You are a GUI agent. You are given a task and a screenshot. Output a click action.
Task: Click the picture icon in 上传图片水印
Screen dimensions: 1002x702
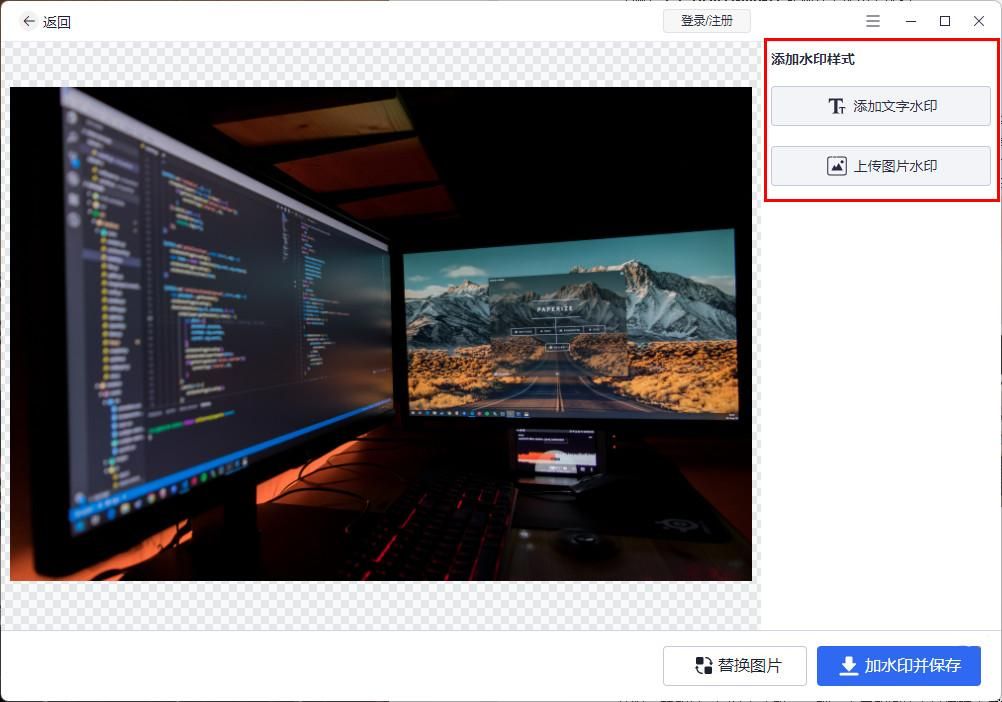tap(838, 165)
